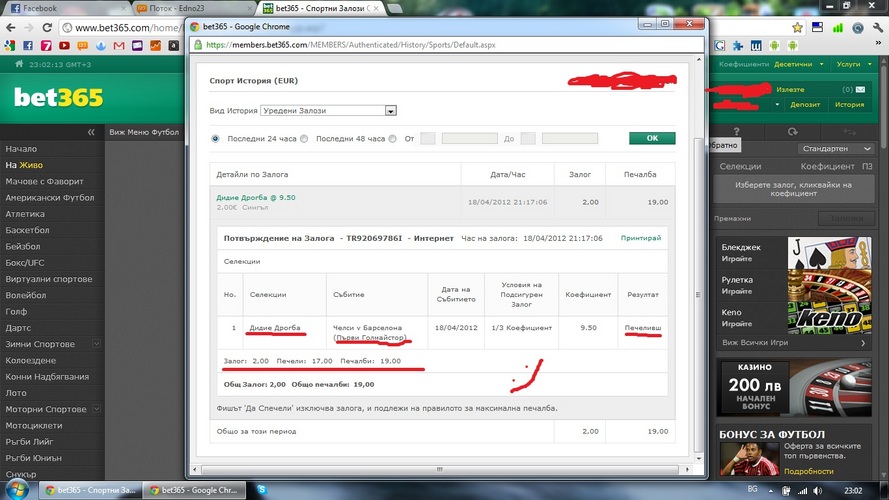Open Бокс/UFC in the left menu
889x500 pixels.
[24, 262]
